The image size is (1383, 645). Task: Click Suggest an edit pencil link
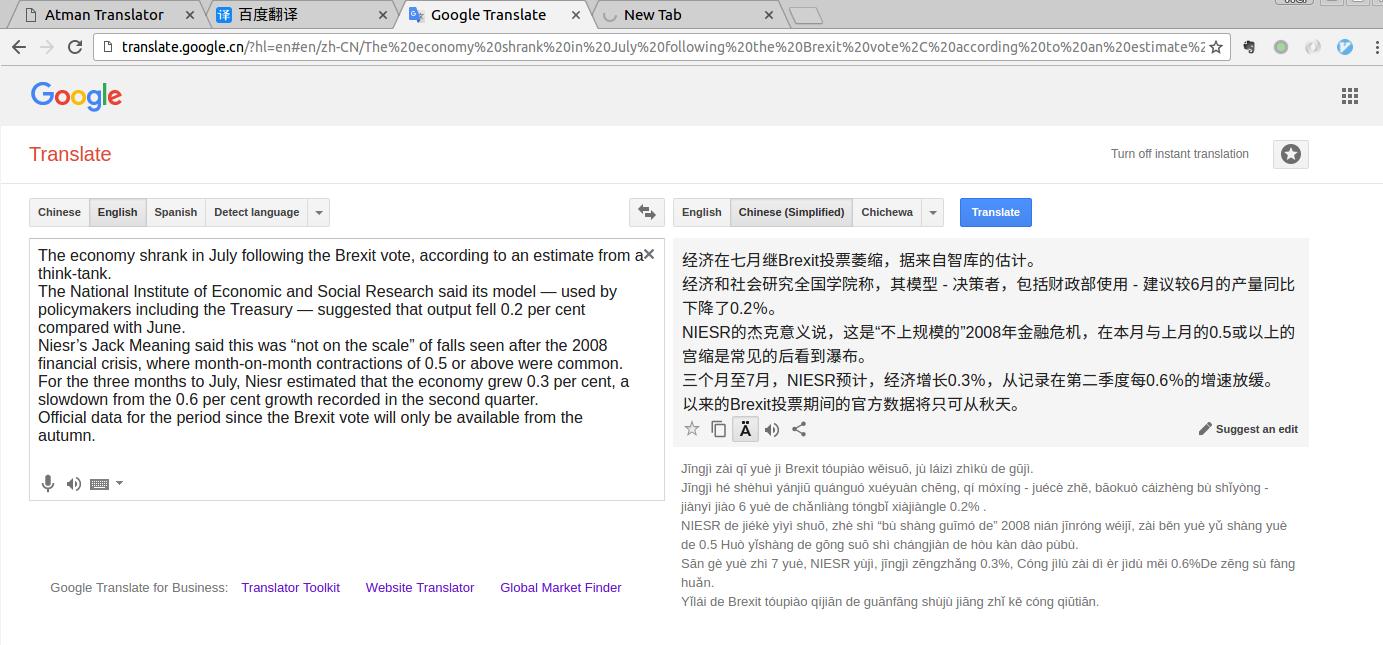coord(1248,429)
